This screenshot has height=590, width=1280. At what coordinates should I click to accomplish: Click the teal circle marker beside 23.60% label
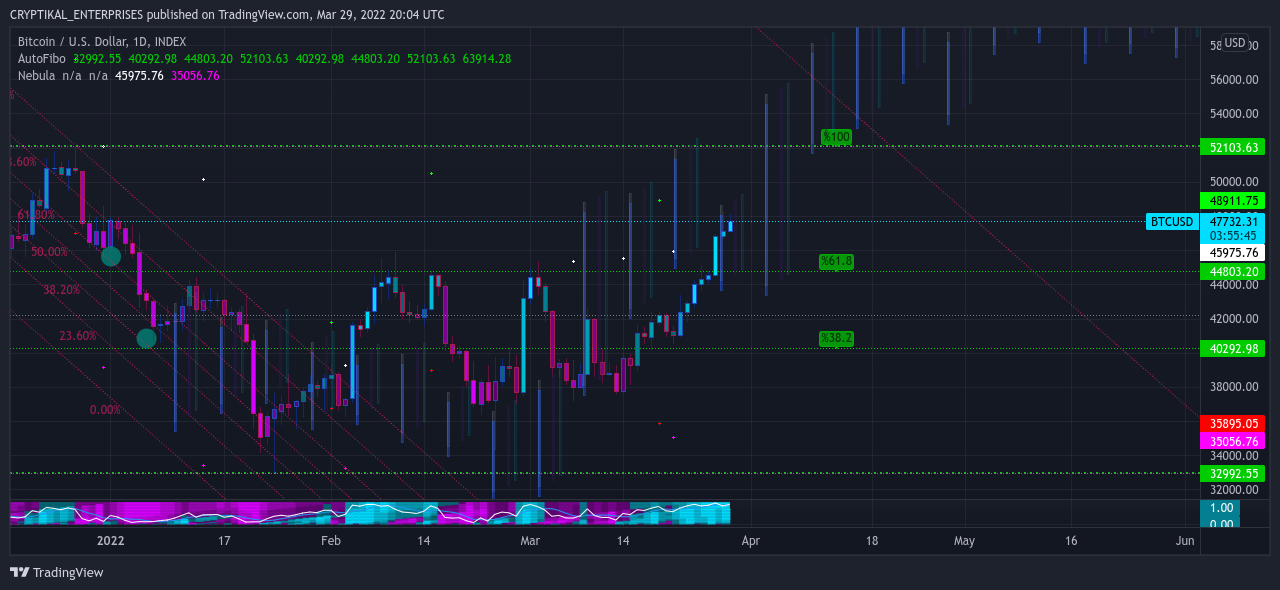pos(146,338)
